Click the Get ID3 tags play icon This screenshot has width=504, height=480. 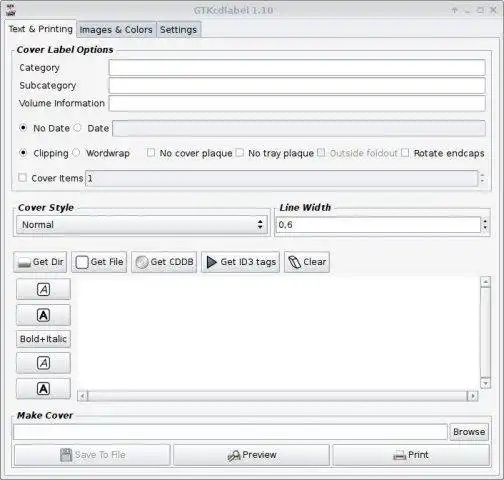(211, 262)
